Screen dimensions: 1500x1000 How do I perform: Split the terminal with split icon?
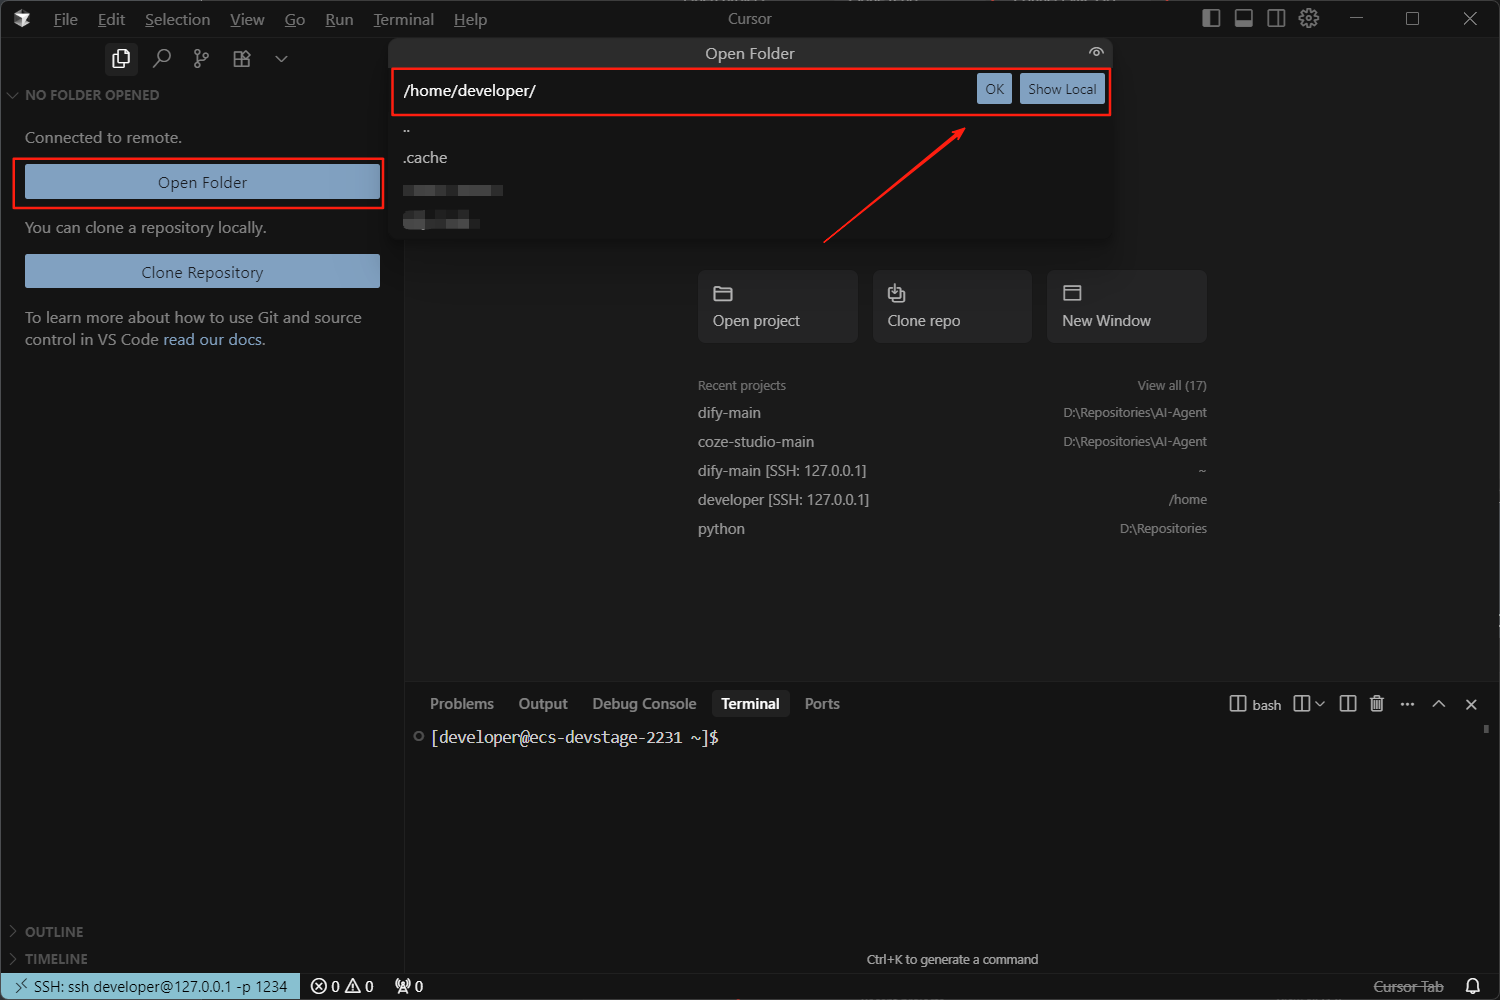click(1348, 704)
